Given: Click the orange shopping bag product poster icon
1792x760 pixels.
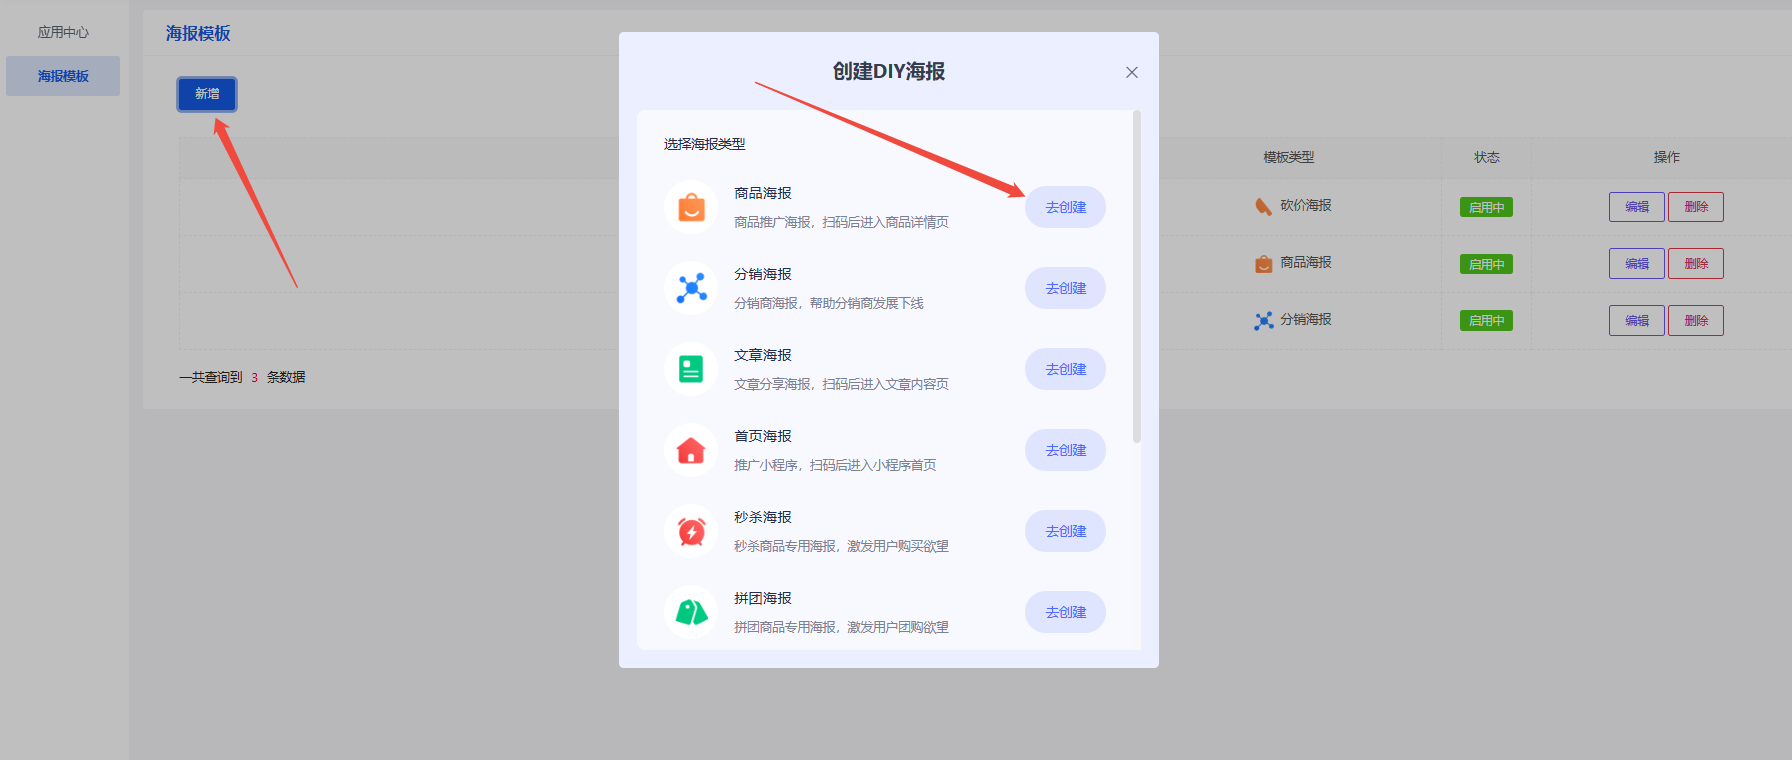Looking at the screenshot, I should [x=691, y=208].
